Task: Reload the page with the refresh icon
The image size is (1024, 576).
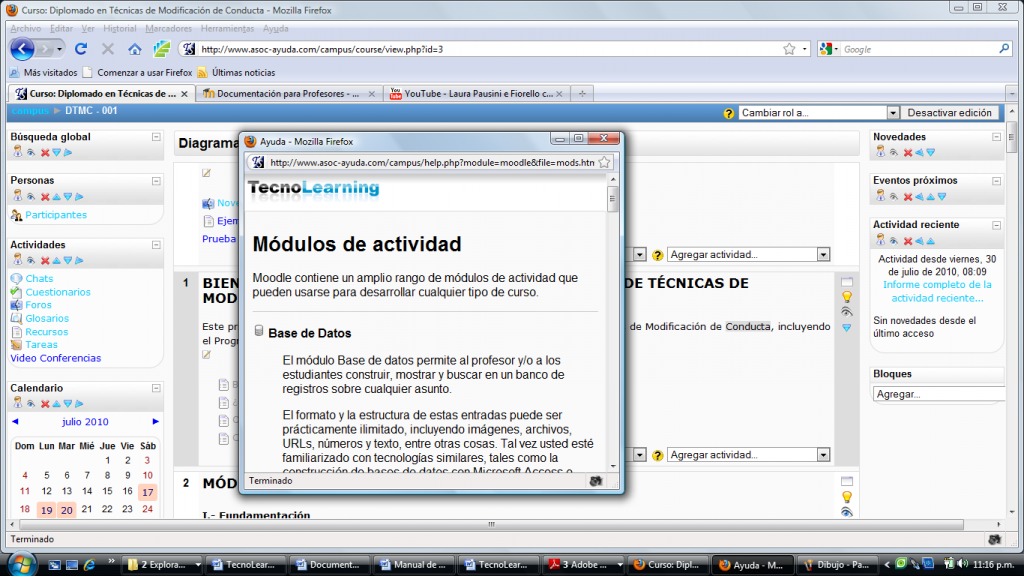Action: (81, 49)
